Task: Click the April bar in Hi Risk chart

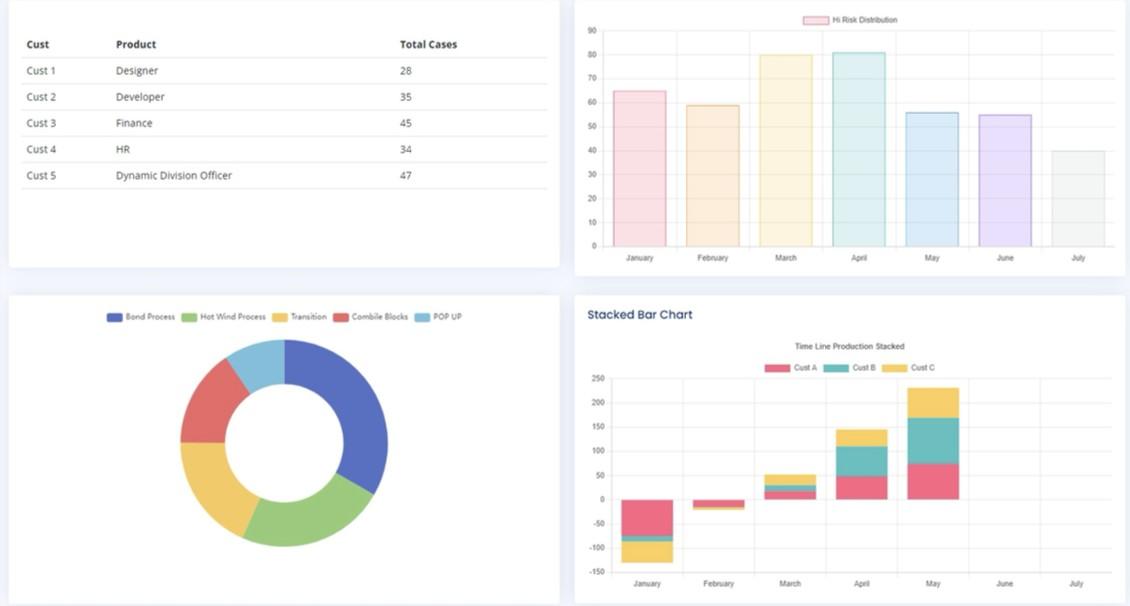Action: (x=858, y=150)
